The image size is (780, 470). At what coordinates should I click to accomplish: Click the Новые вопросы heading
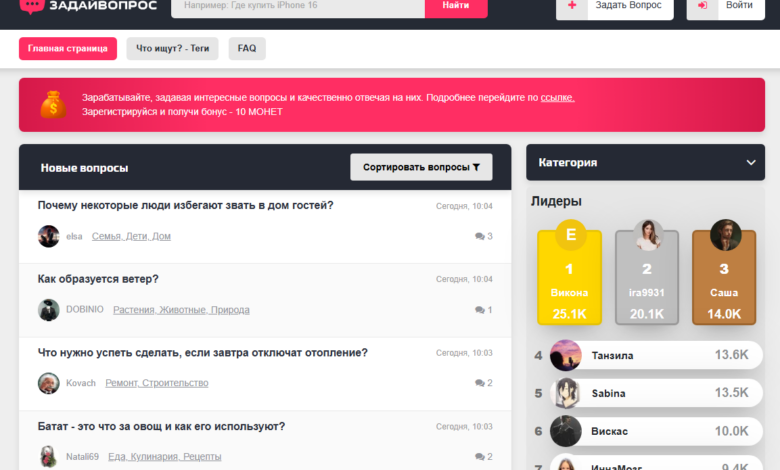[x=85, y=168]
